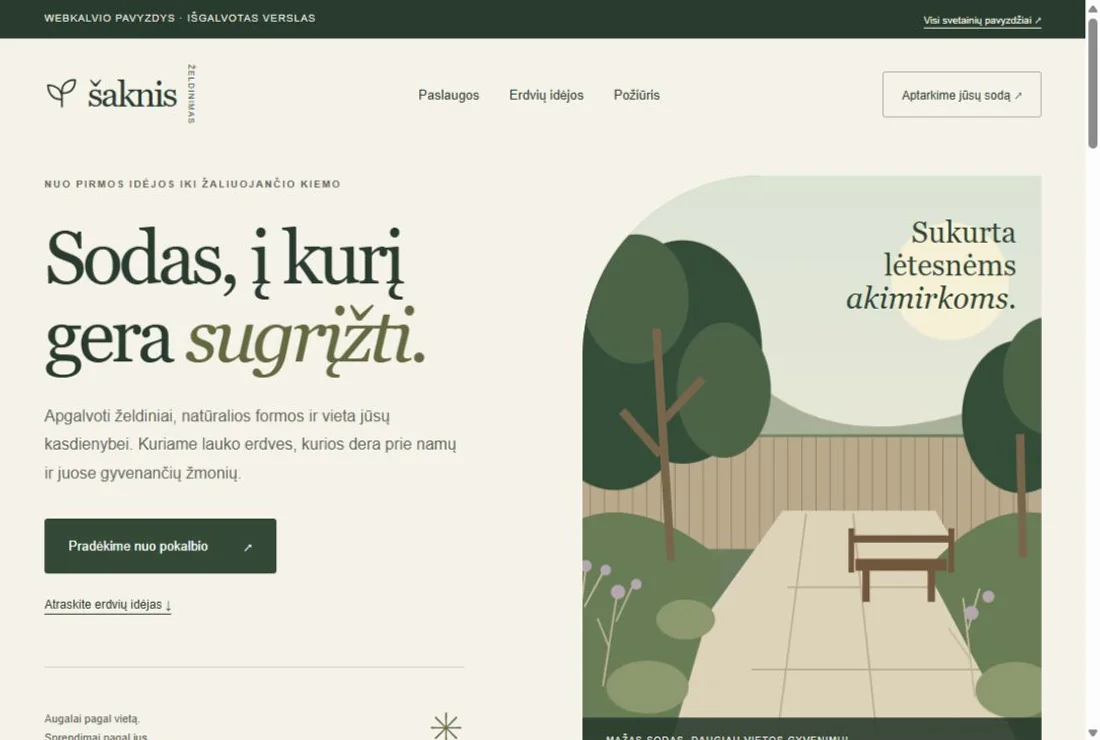Screen dimensions: 1100x740
Task: Follow the Atraskite erdvių idėjas link
Action: (107, 605)
